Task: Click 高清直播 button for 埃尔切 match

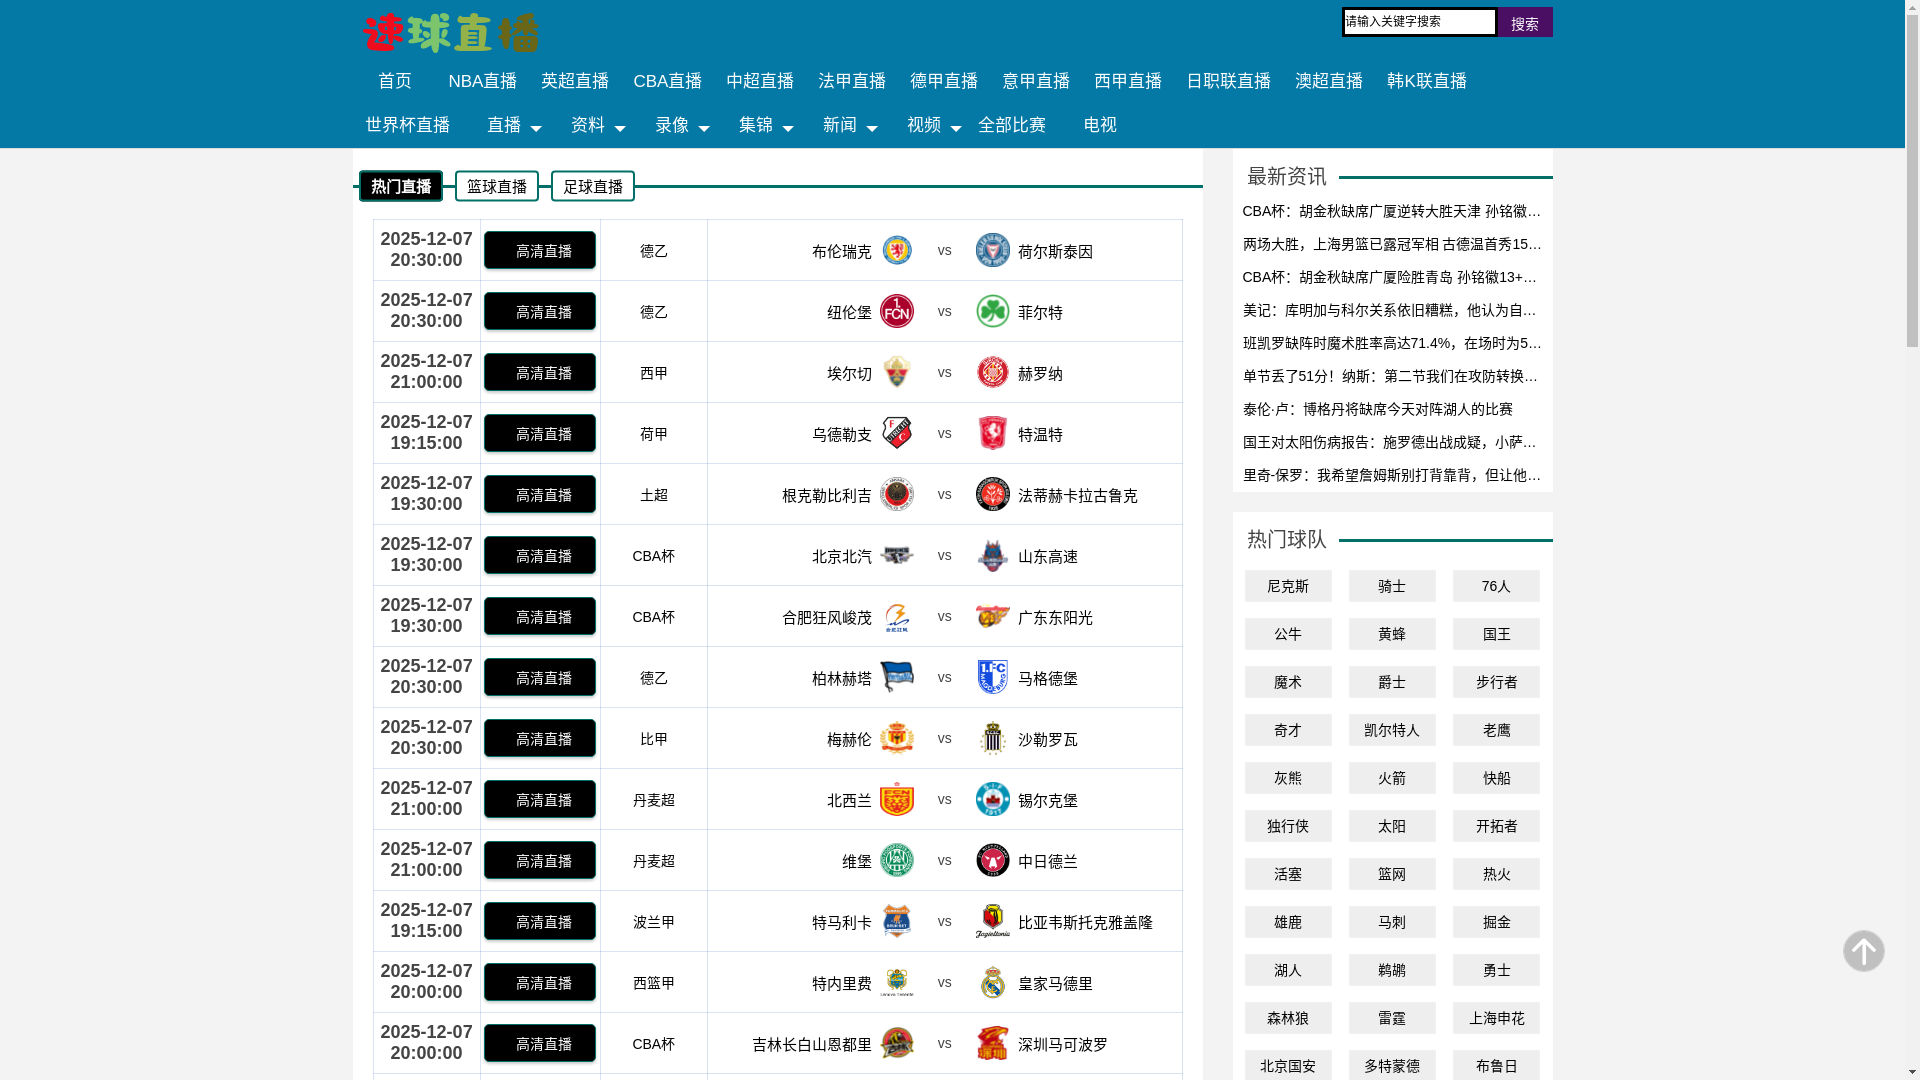Action: pyautogui.click(x=540, y=373)
